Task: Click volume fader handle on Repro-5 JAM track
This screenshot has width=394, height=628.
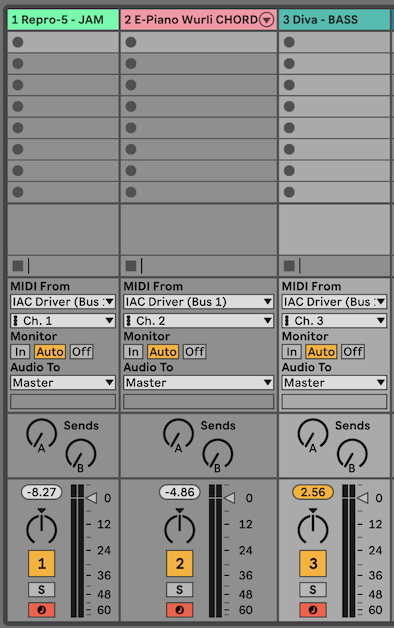Action: (x=92, y=498)
